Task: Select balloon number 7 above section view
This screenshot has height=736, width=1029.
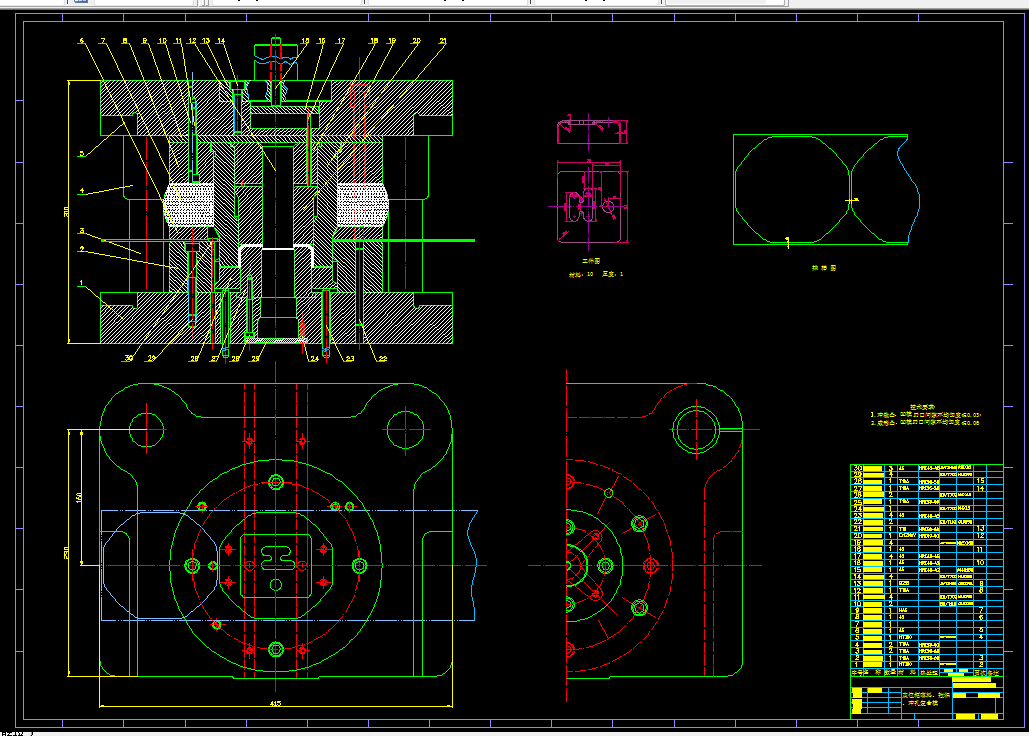Action: [103, 41]
